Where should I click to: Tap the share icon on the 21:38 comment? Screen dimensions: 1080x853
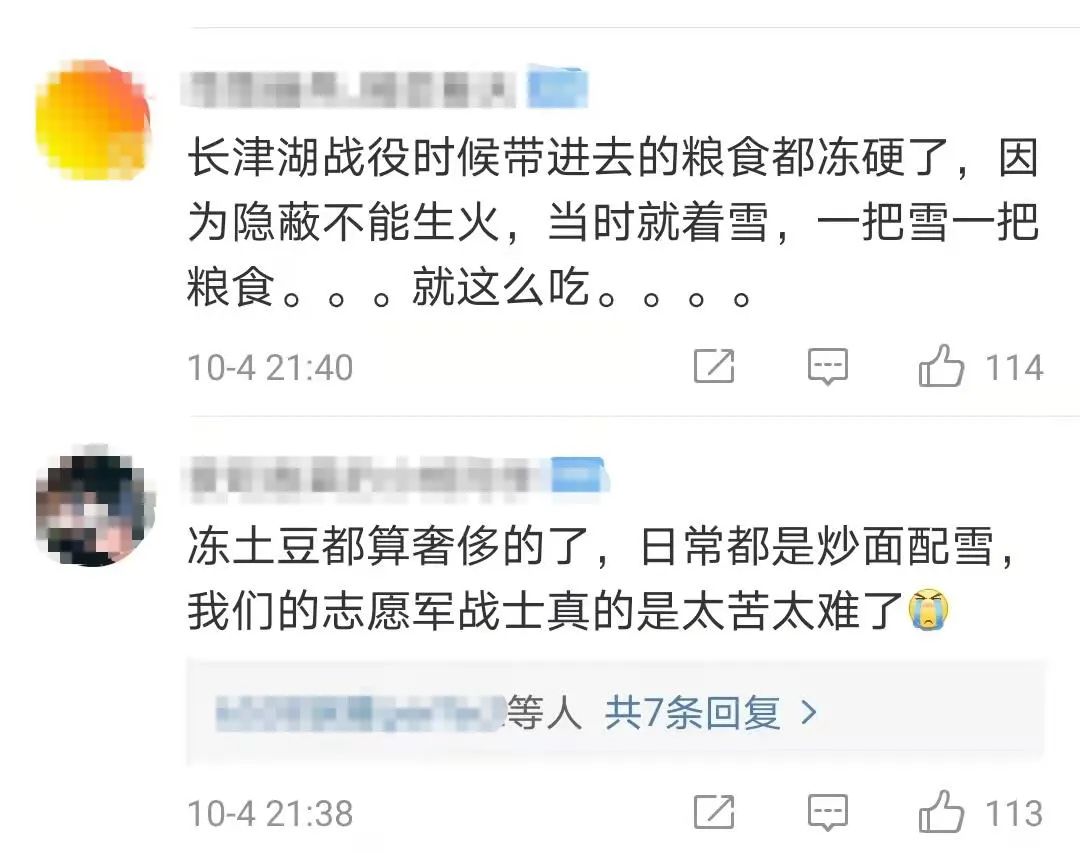[x=714, y=812]
